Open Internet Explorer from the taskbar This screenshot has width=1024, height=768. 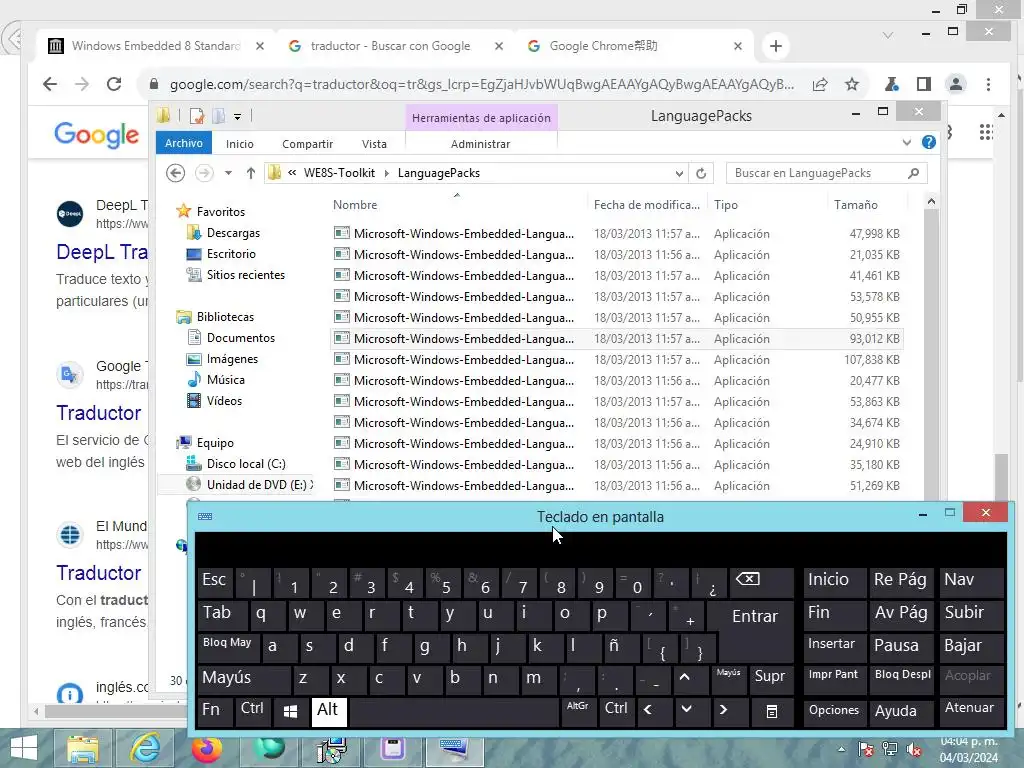coord(146,748)
